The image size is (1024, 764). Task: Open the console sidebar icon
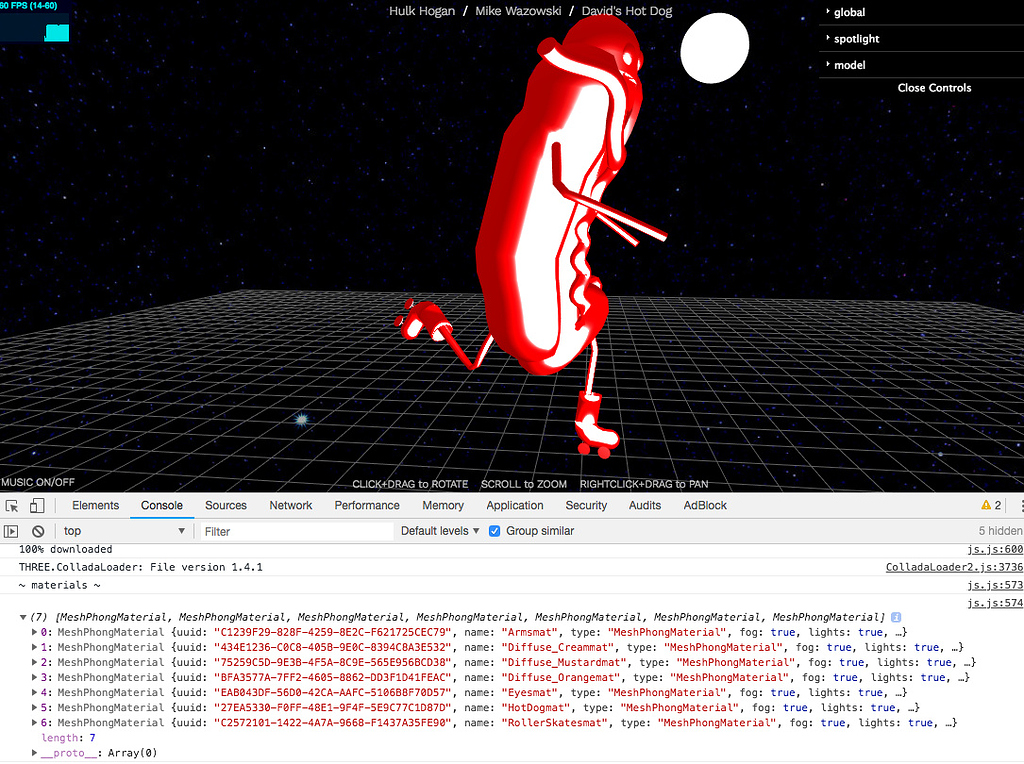pos(11,530)
